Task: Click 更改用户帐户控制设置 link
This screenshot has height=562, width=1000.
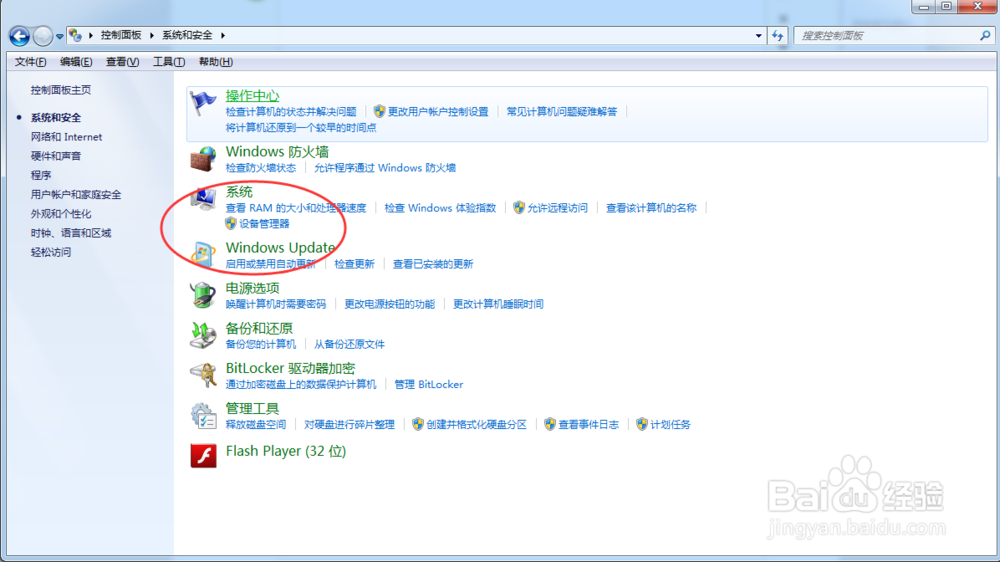Action: click(x=438, y=112)
